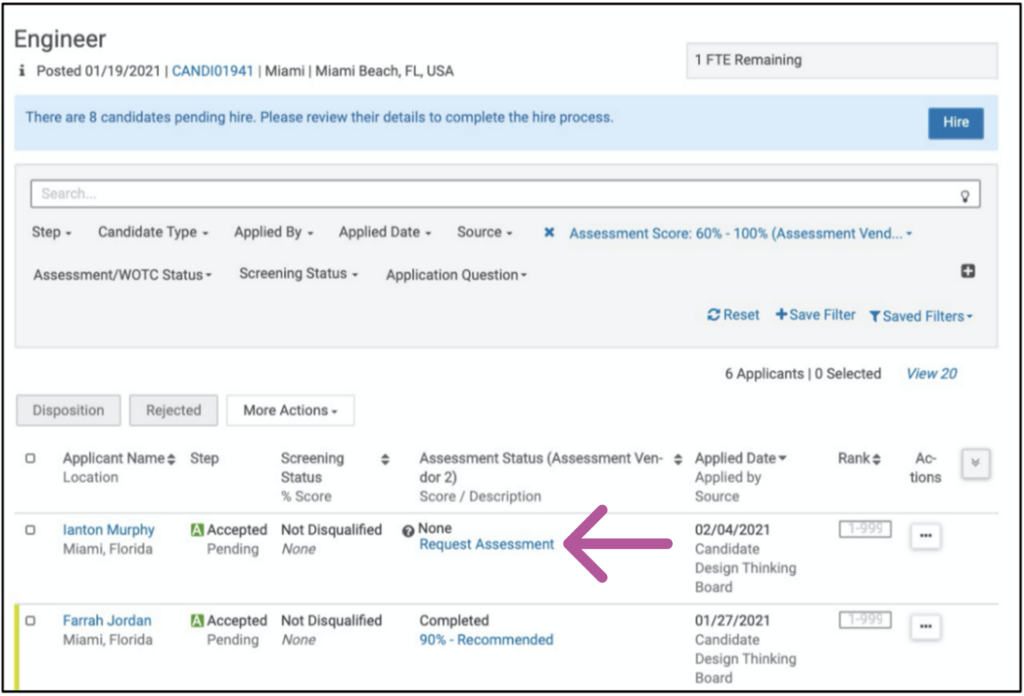Click into the Search input field
1024x696 pixels.
click(490, 194)
